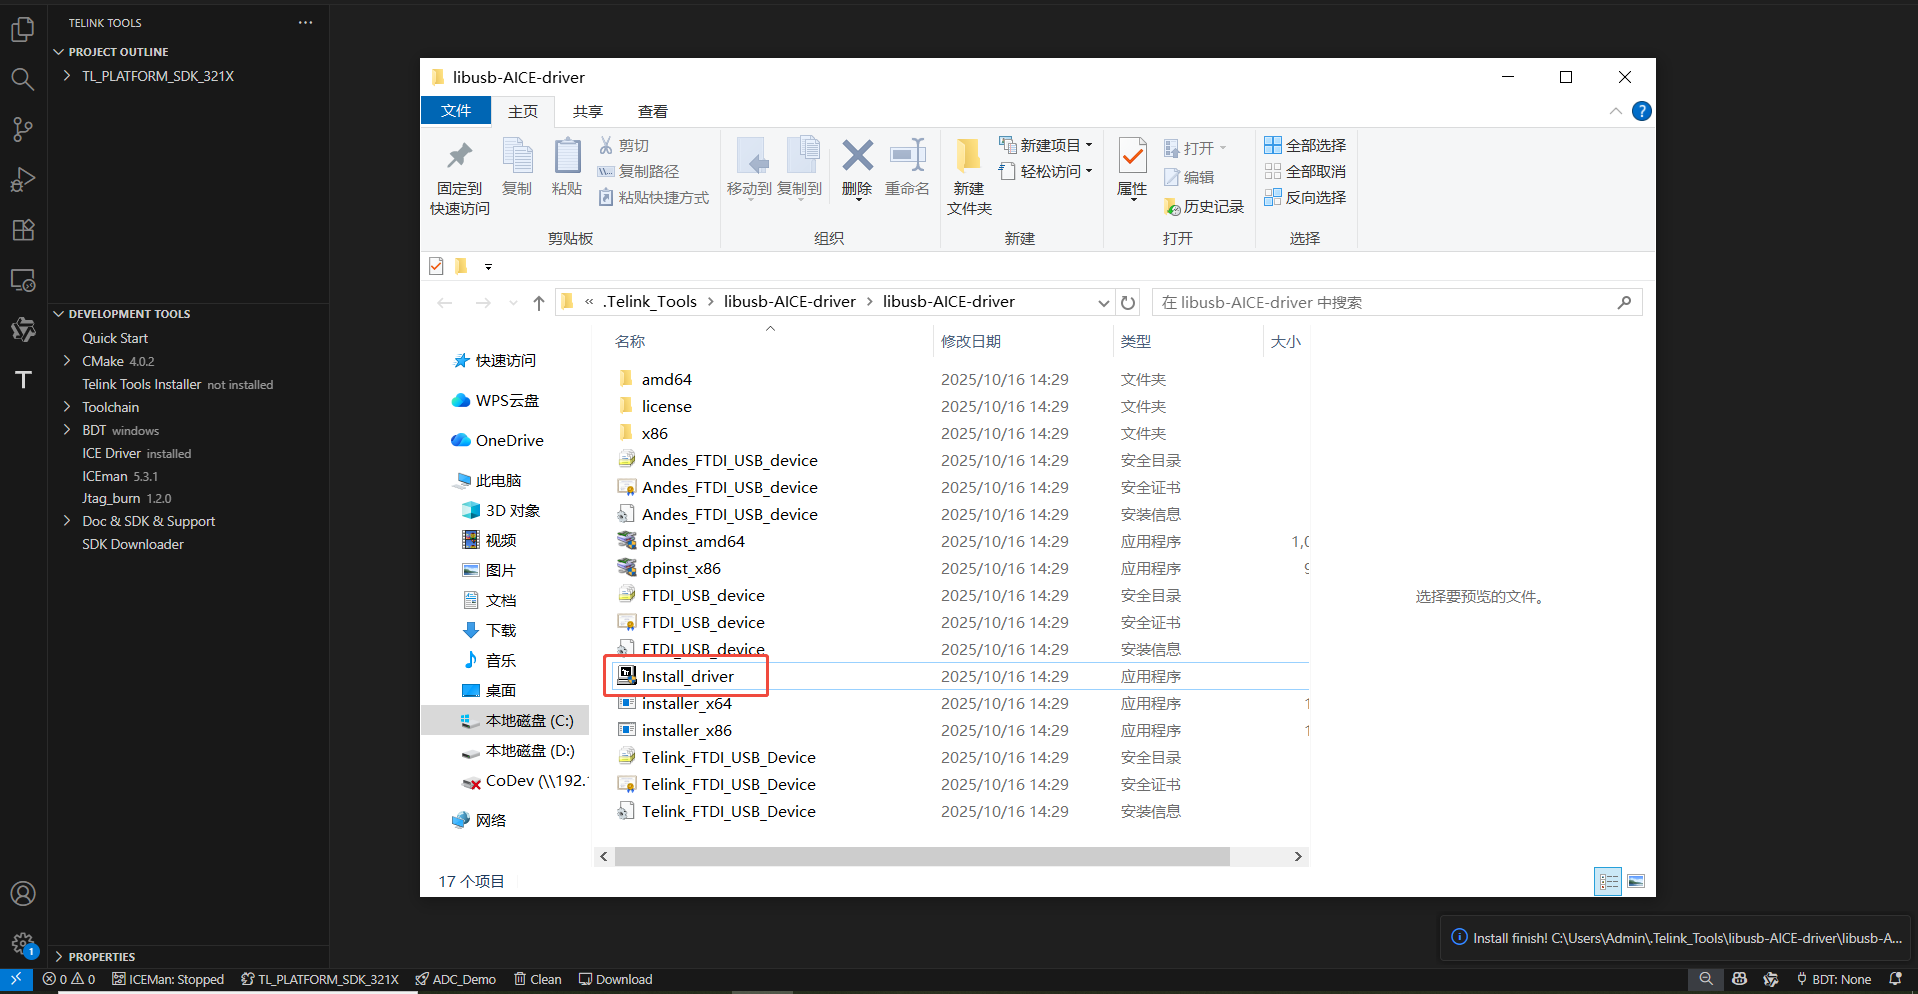Click the 粘贴 paste icon in the ribbon
Viewport: 1918px width, 994px height.
click(566, 170)
